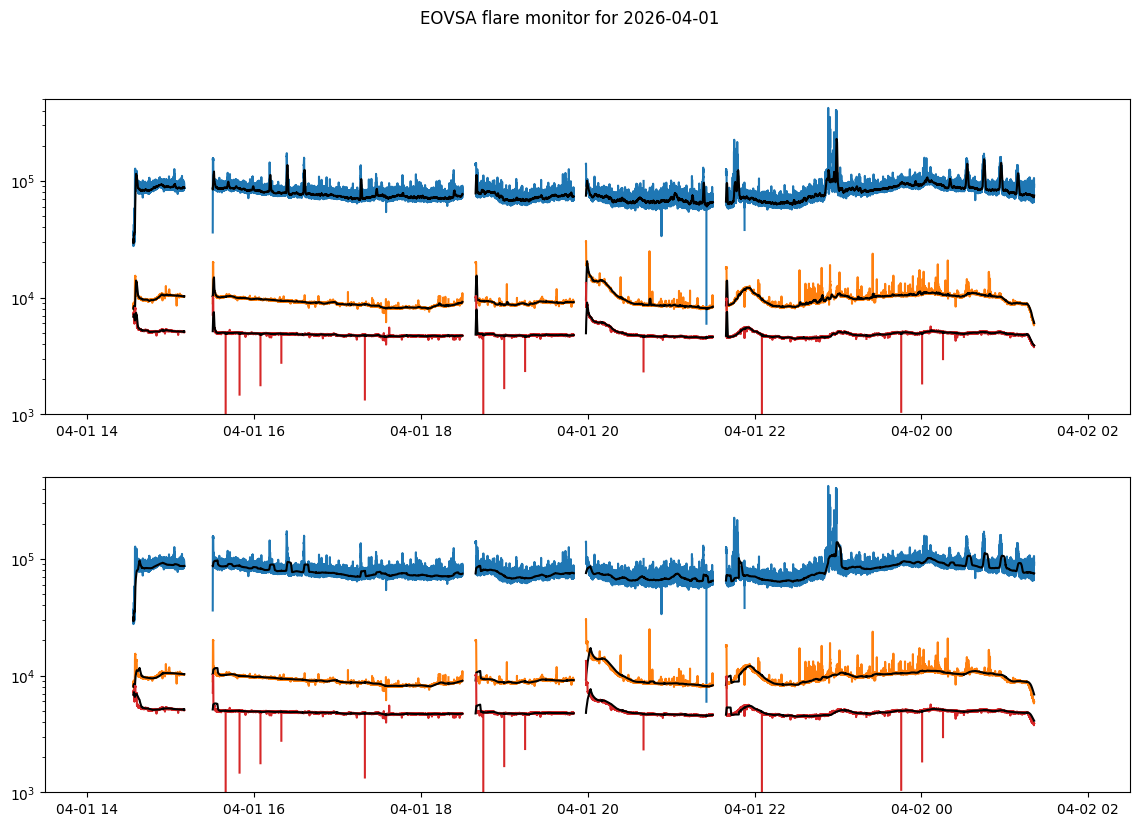The image size is (1143, 826).
Task: Select the bottom plot's 04-02 02 tick label
Action: [x=1088, y=809]
